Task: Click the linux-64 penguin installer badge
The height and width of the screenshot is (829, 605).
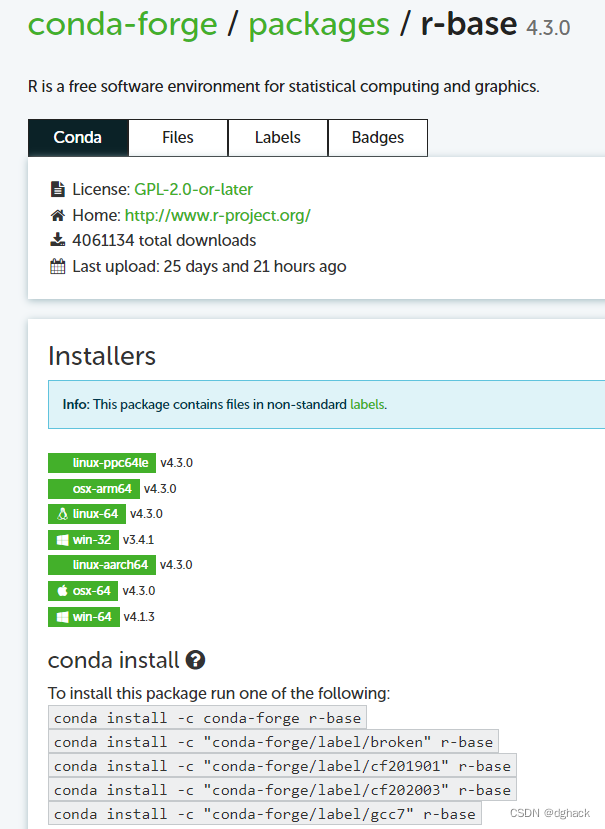Action: 87,513
